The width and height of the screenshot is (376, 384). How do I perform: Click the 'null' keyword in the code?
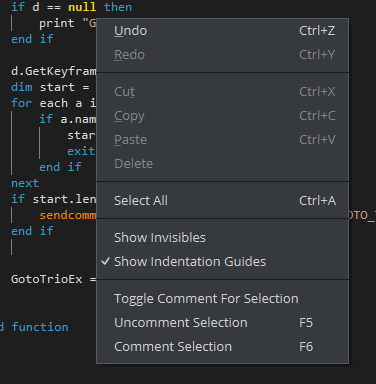82,7
